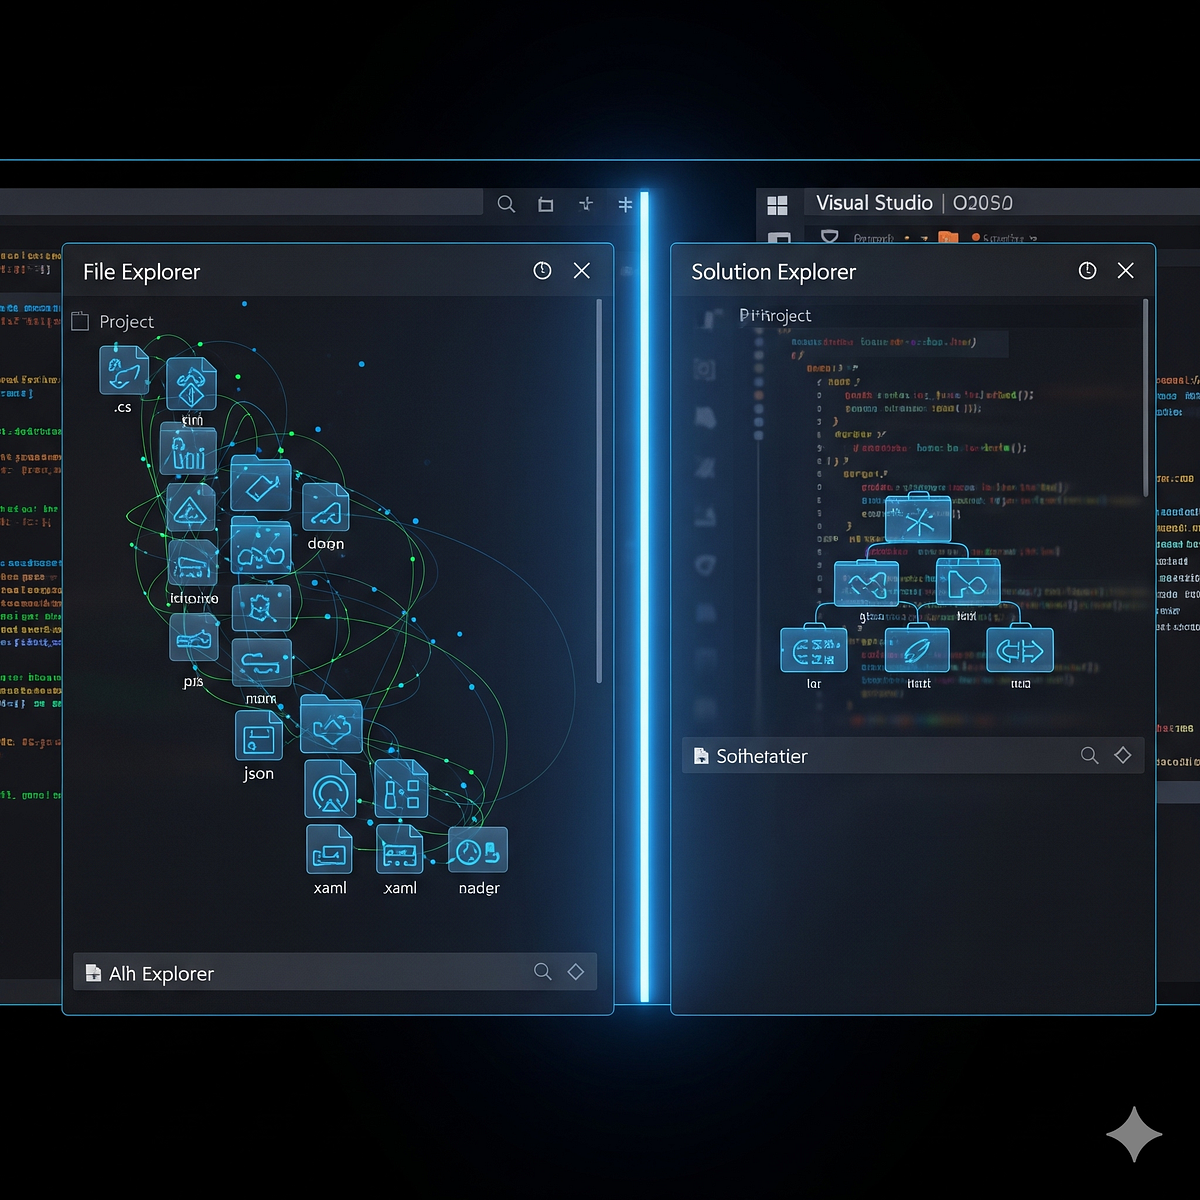Select the lar node in solution tree

(813, 650)
